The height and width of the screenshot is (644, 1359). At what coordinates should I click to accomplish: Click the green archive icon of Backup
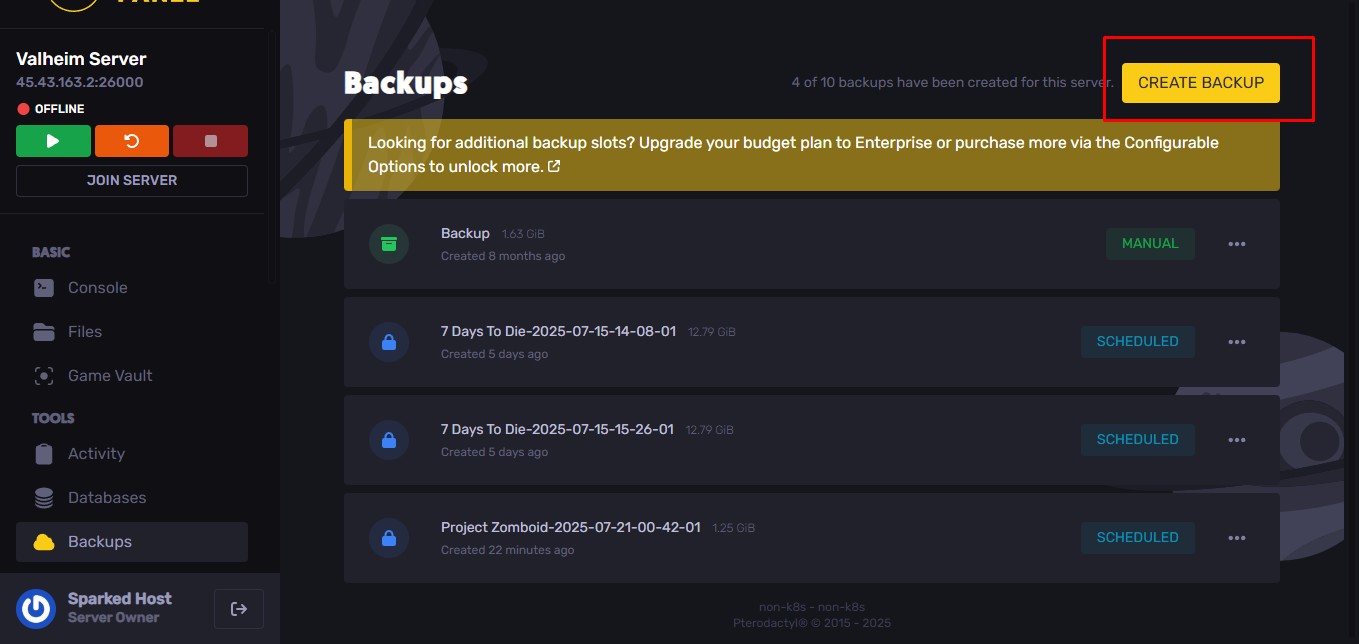click(388, 244)
